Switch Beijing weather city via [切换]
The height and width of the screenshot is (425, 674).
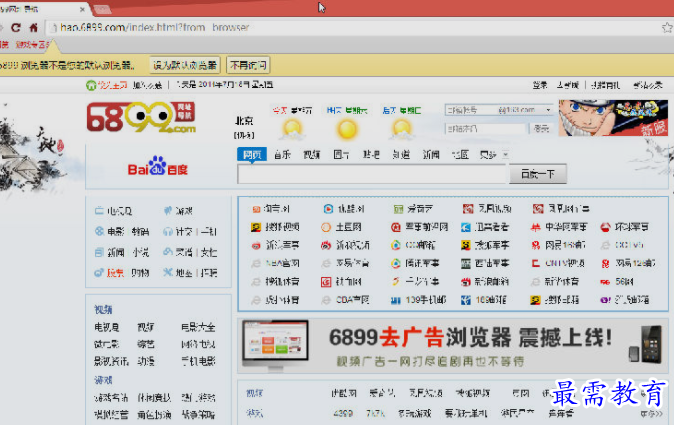[244, 135]
